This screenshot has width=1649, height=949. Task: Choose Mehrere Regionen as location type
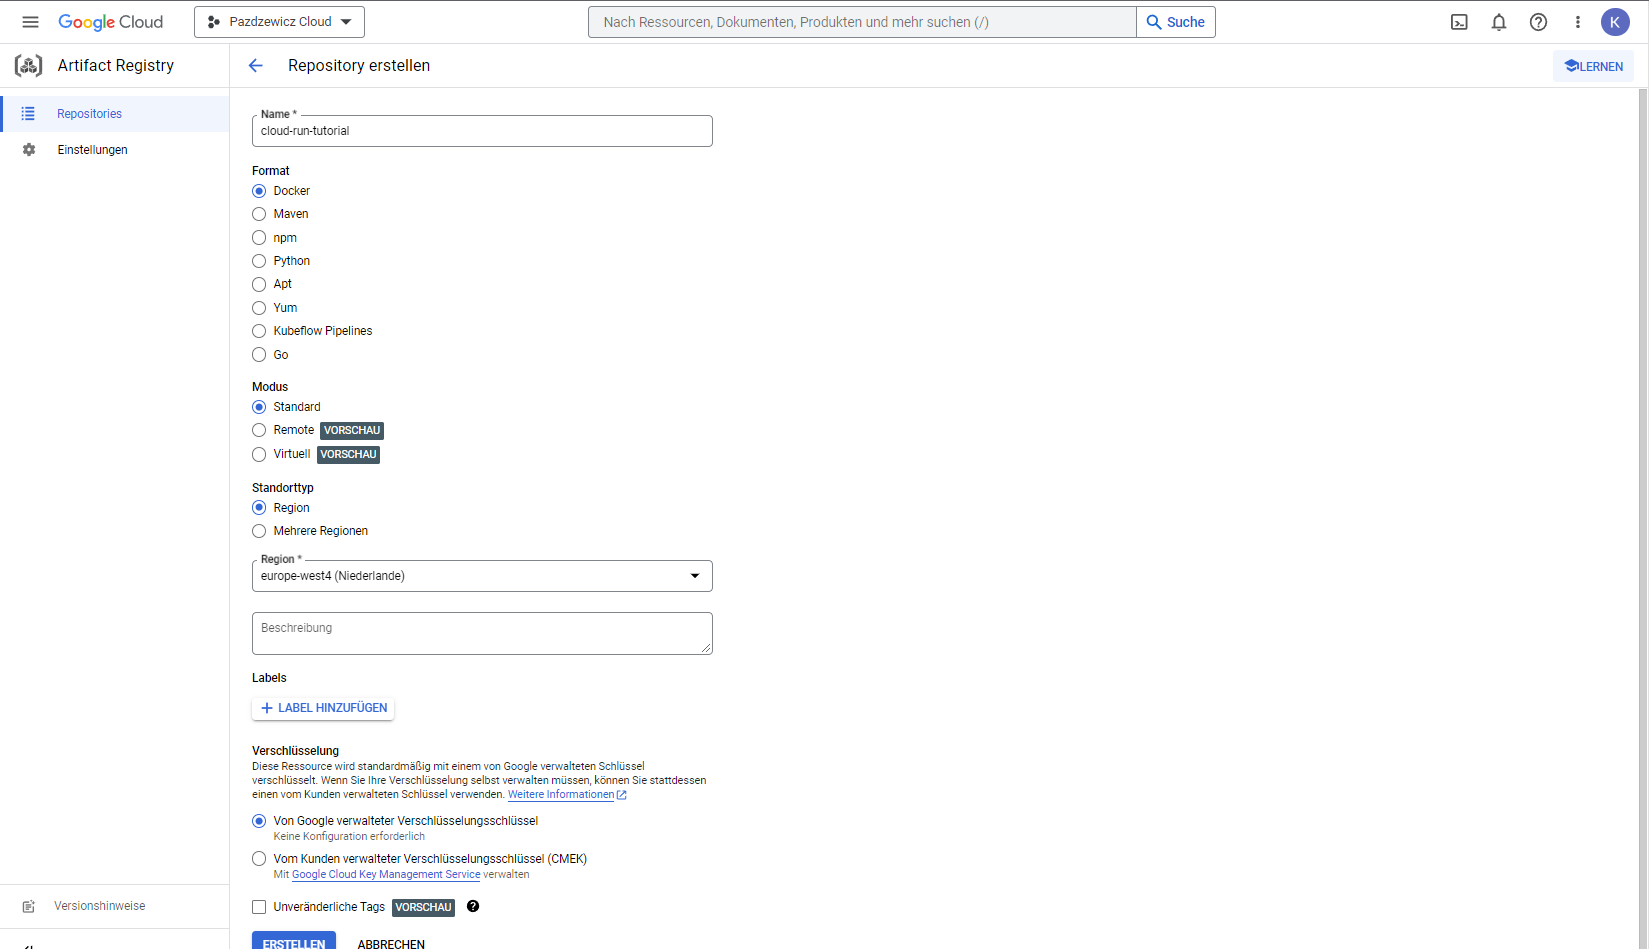point(259,531)
